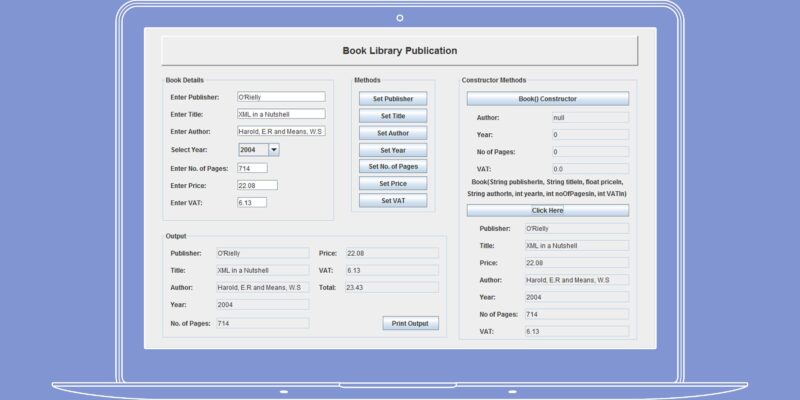Click the Set Price button
Image resolution: width=800 pixels, height=400 pixels.
tap(393, 183)
